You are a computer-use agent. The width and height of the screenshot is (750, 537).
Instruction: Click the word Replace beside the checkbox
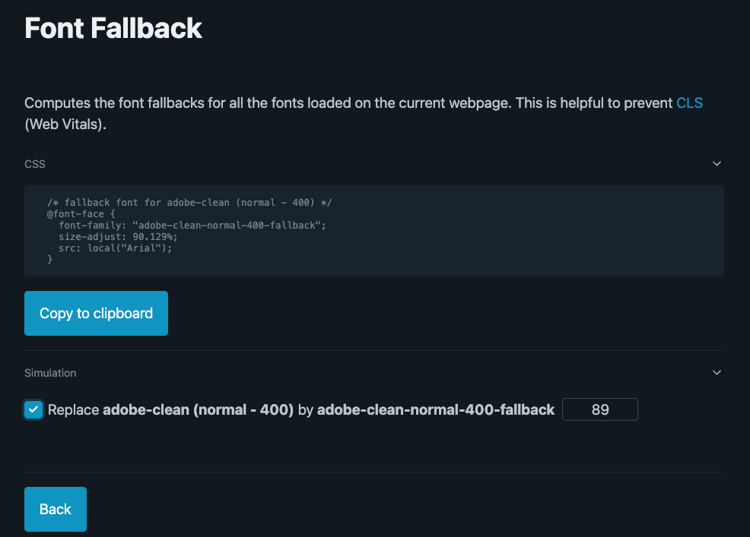pos(73,409)
